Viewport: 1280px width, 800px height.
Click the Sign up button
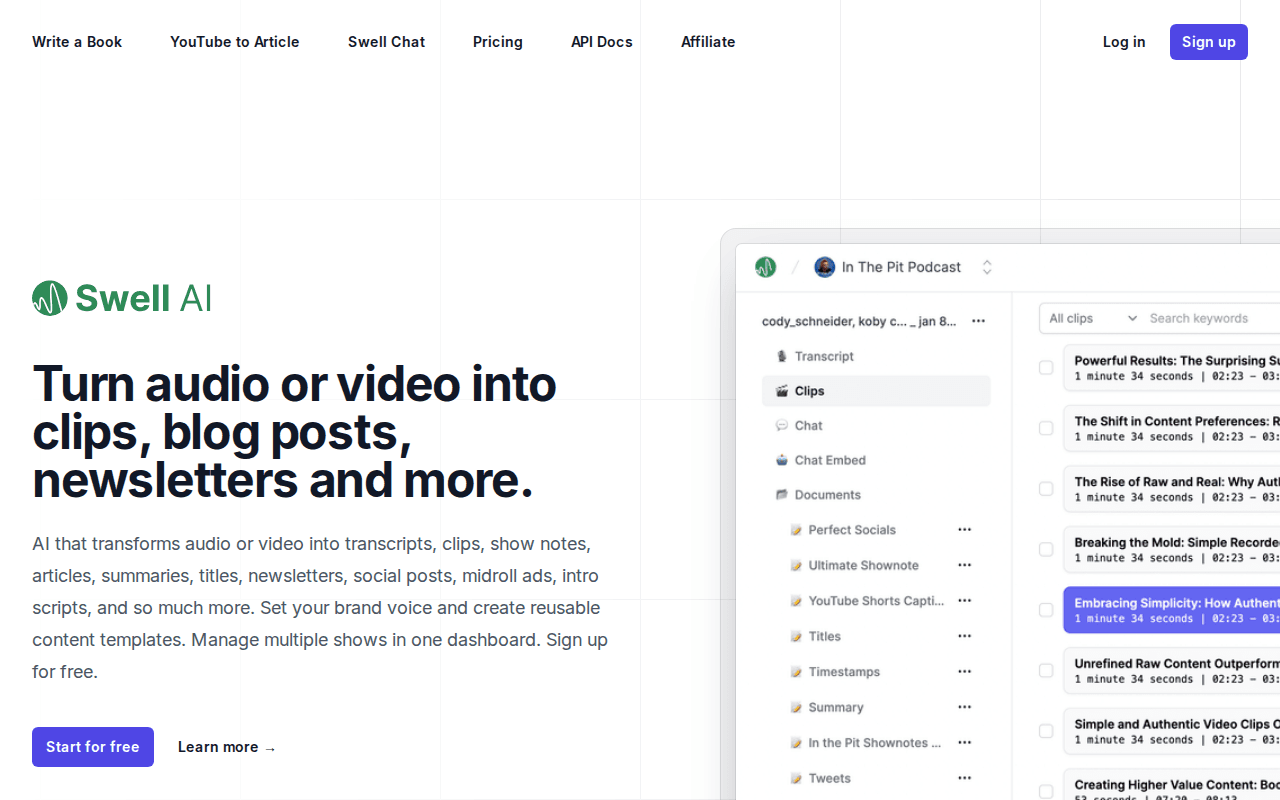(1209, 42)
